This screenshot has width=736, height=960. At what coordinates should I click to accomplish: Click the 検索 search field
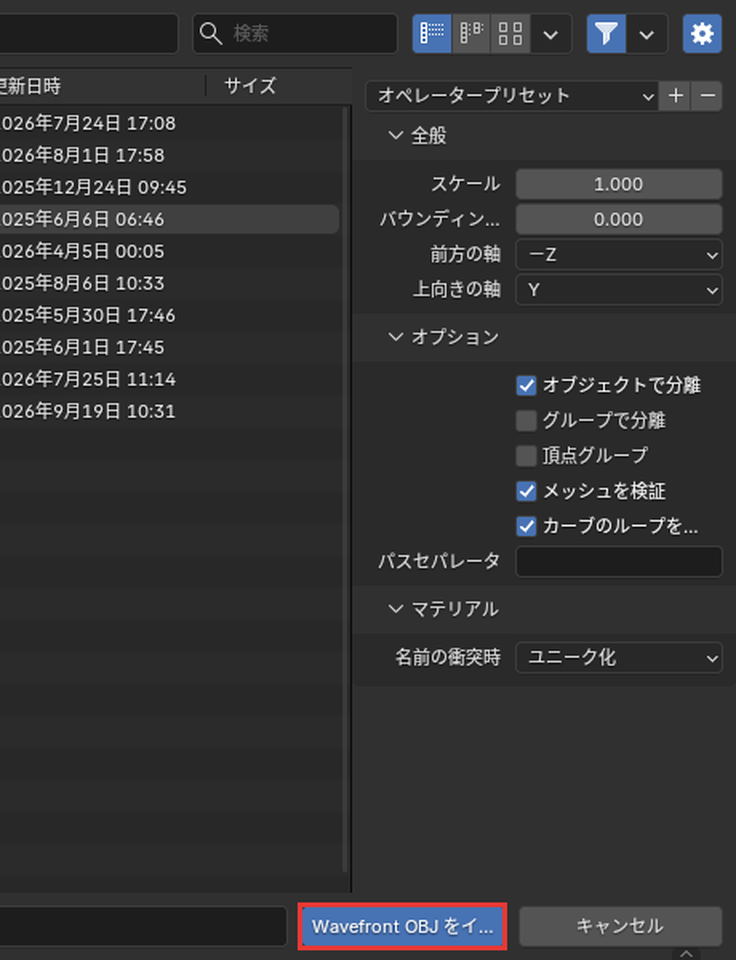(x=295, y=34)
